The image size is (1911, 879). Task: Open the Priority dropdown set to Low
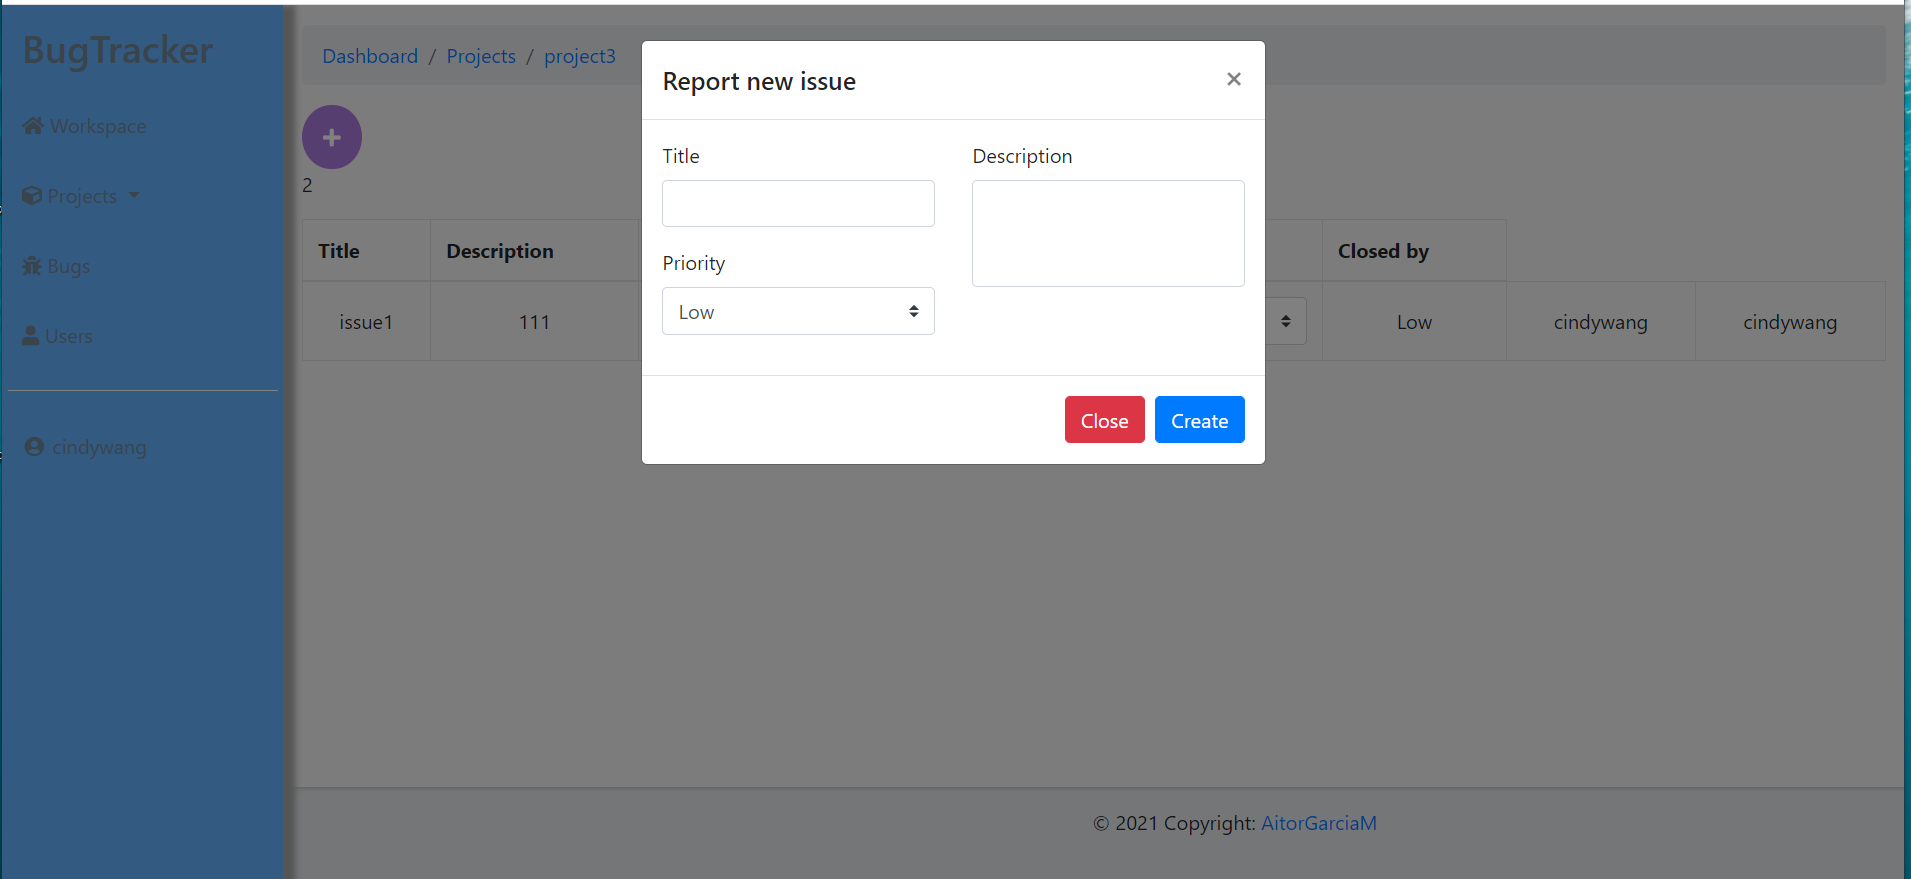(798, 312)
